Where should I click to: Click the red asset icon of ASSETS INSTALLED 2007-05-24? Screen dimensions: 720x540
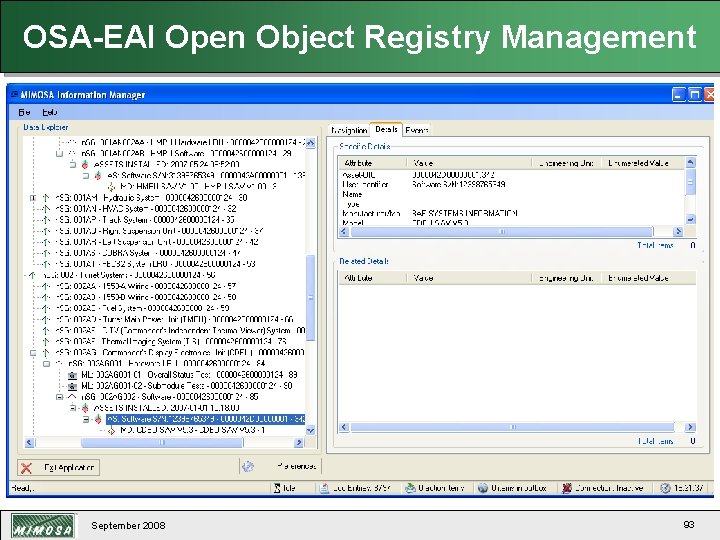click(85, 164)
